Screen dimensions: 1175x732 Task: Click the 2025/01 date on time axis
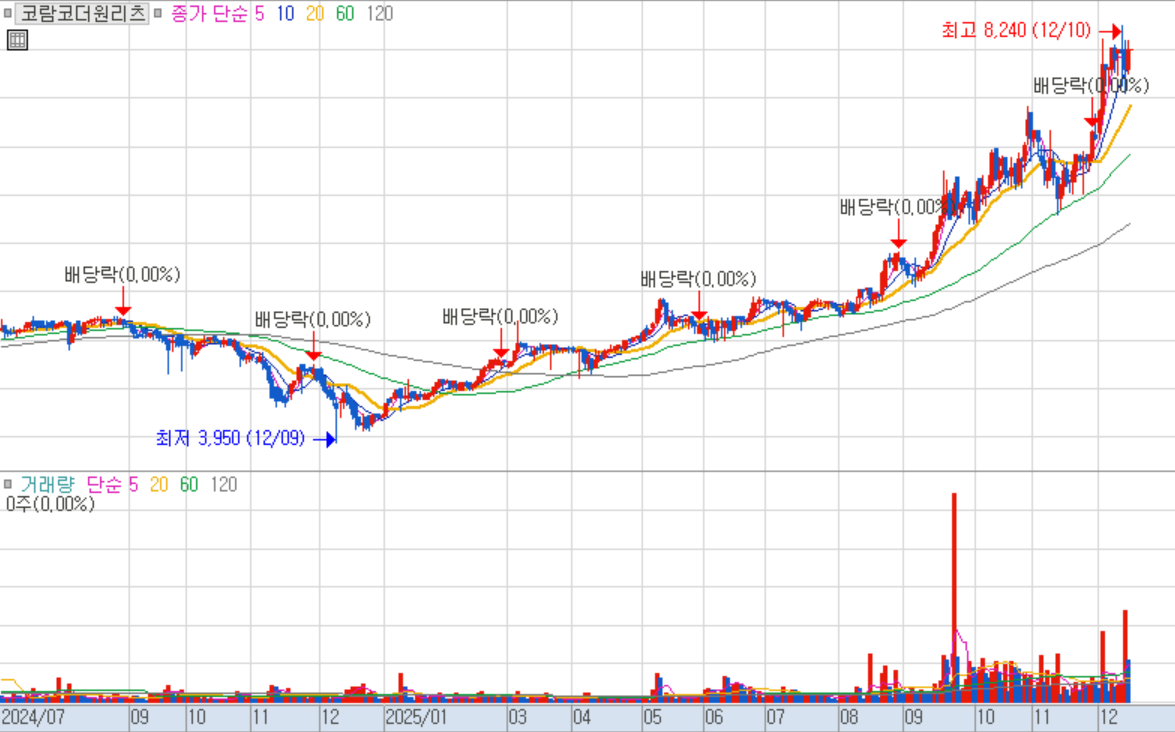click(416, 718)
